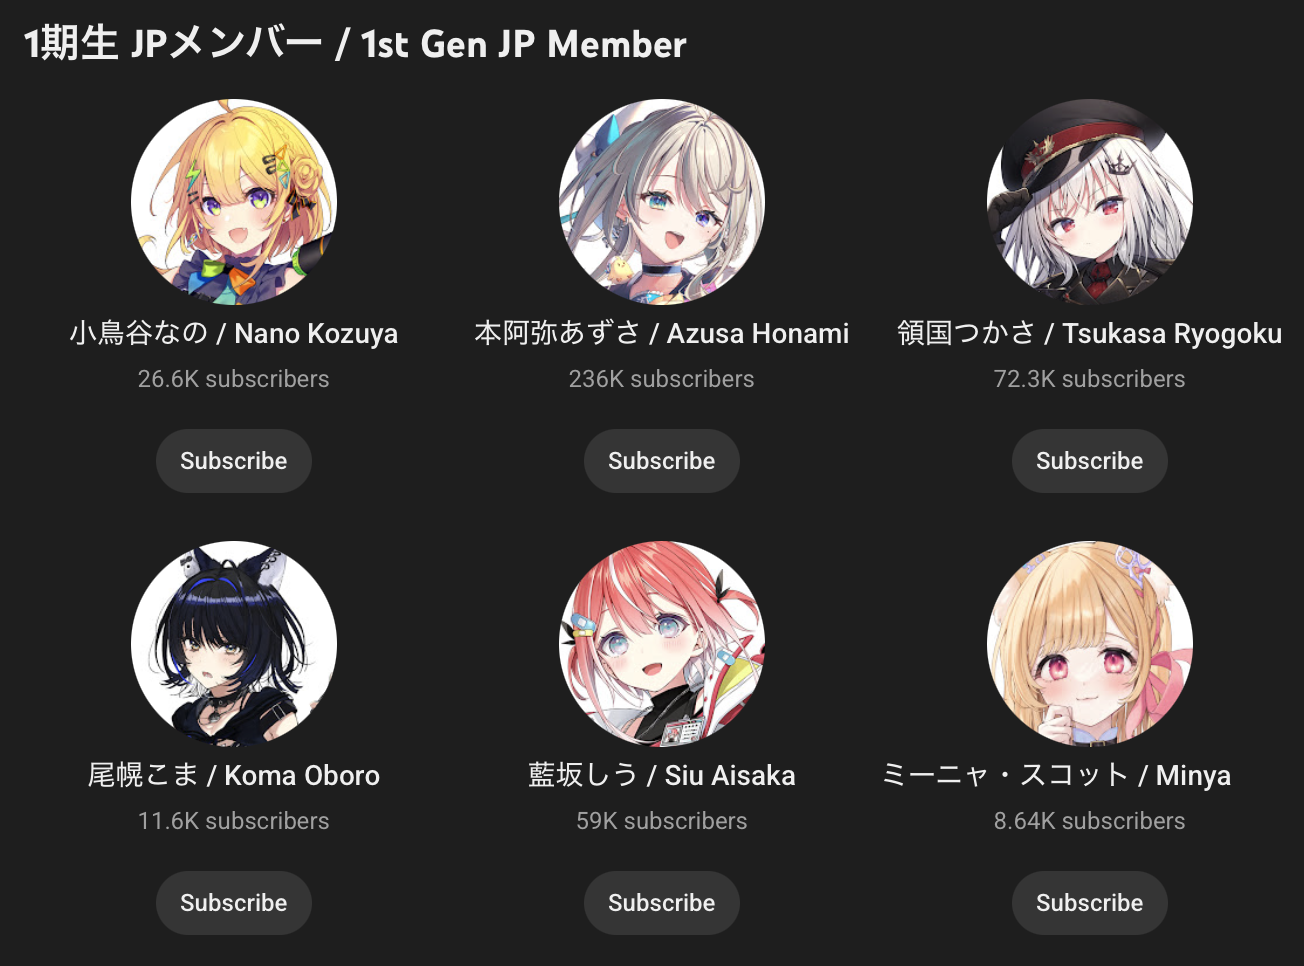1304x966 pixels.
Task: Click the 本阿弥あずさ / Azusa Honami name link
Action: click(662, 334)
